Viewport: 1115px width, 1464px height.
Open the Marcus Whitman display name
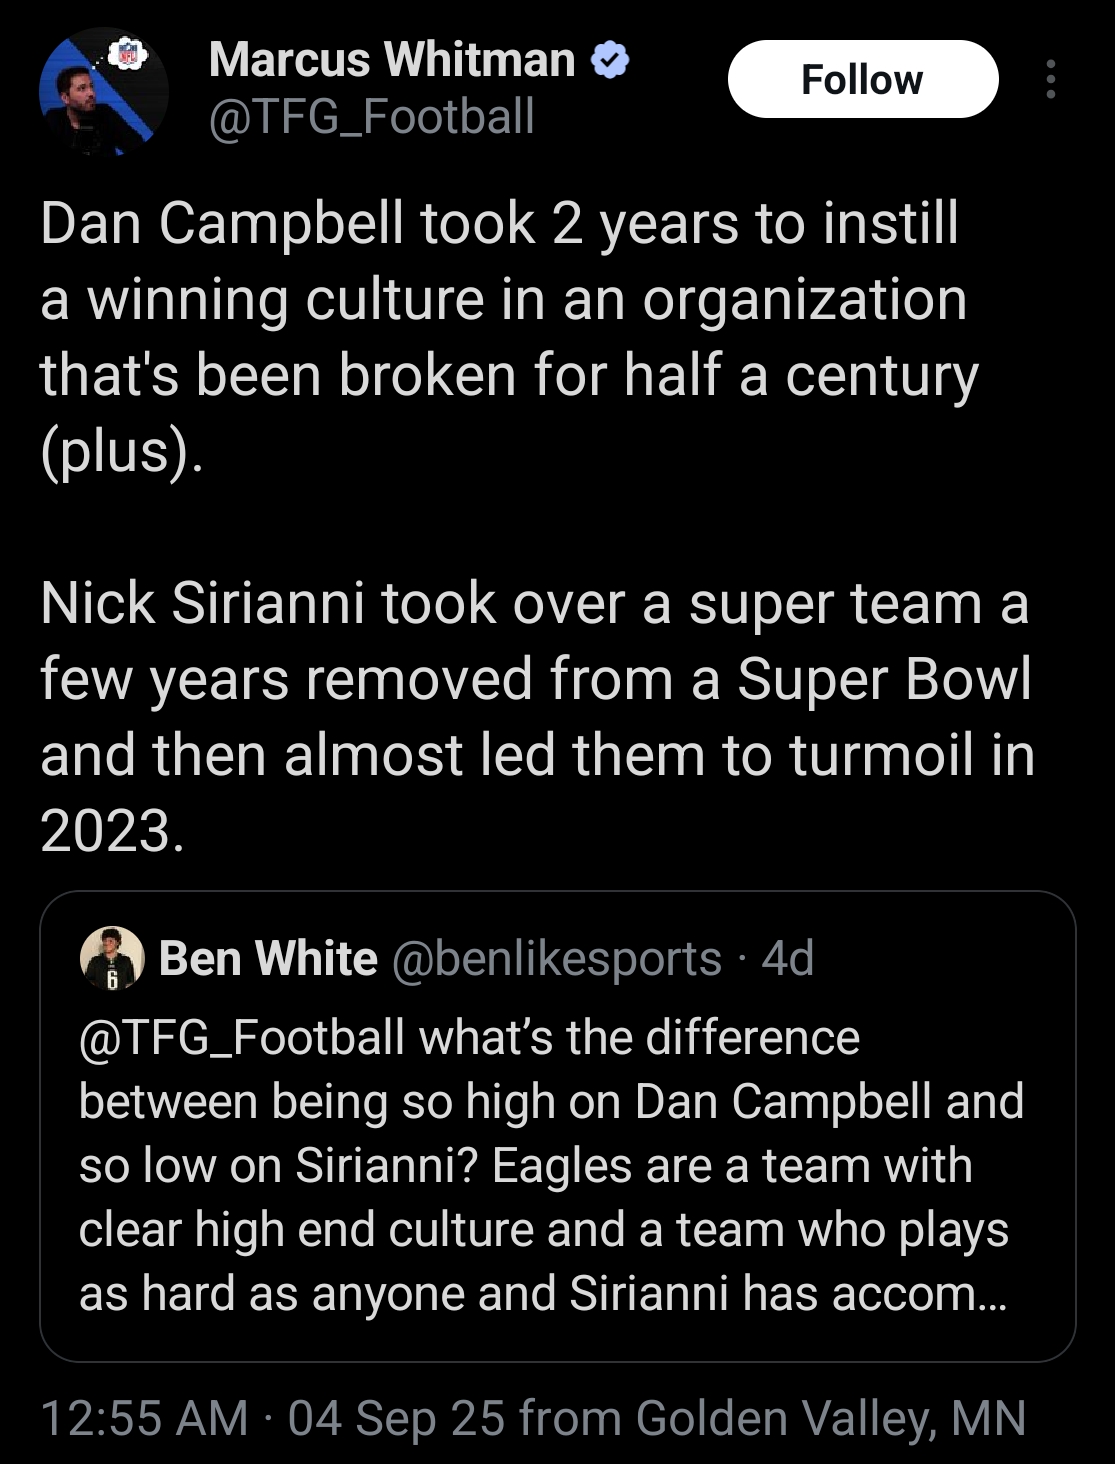coord(392,60)
